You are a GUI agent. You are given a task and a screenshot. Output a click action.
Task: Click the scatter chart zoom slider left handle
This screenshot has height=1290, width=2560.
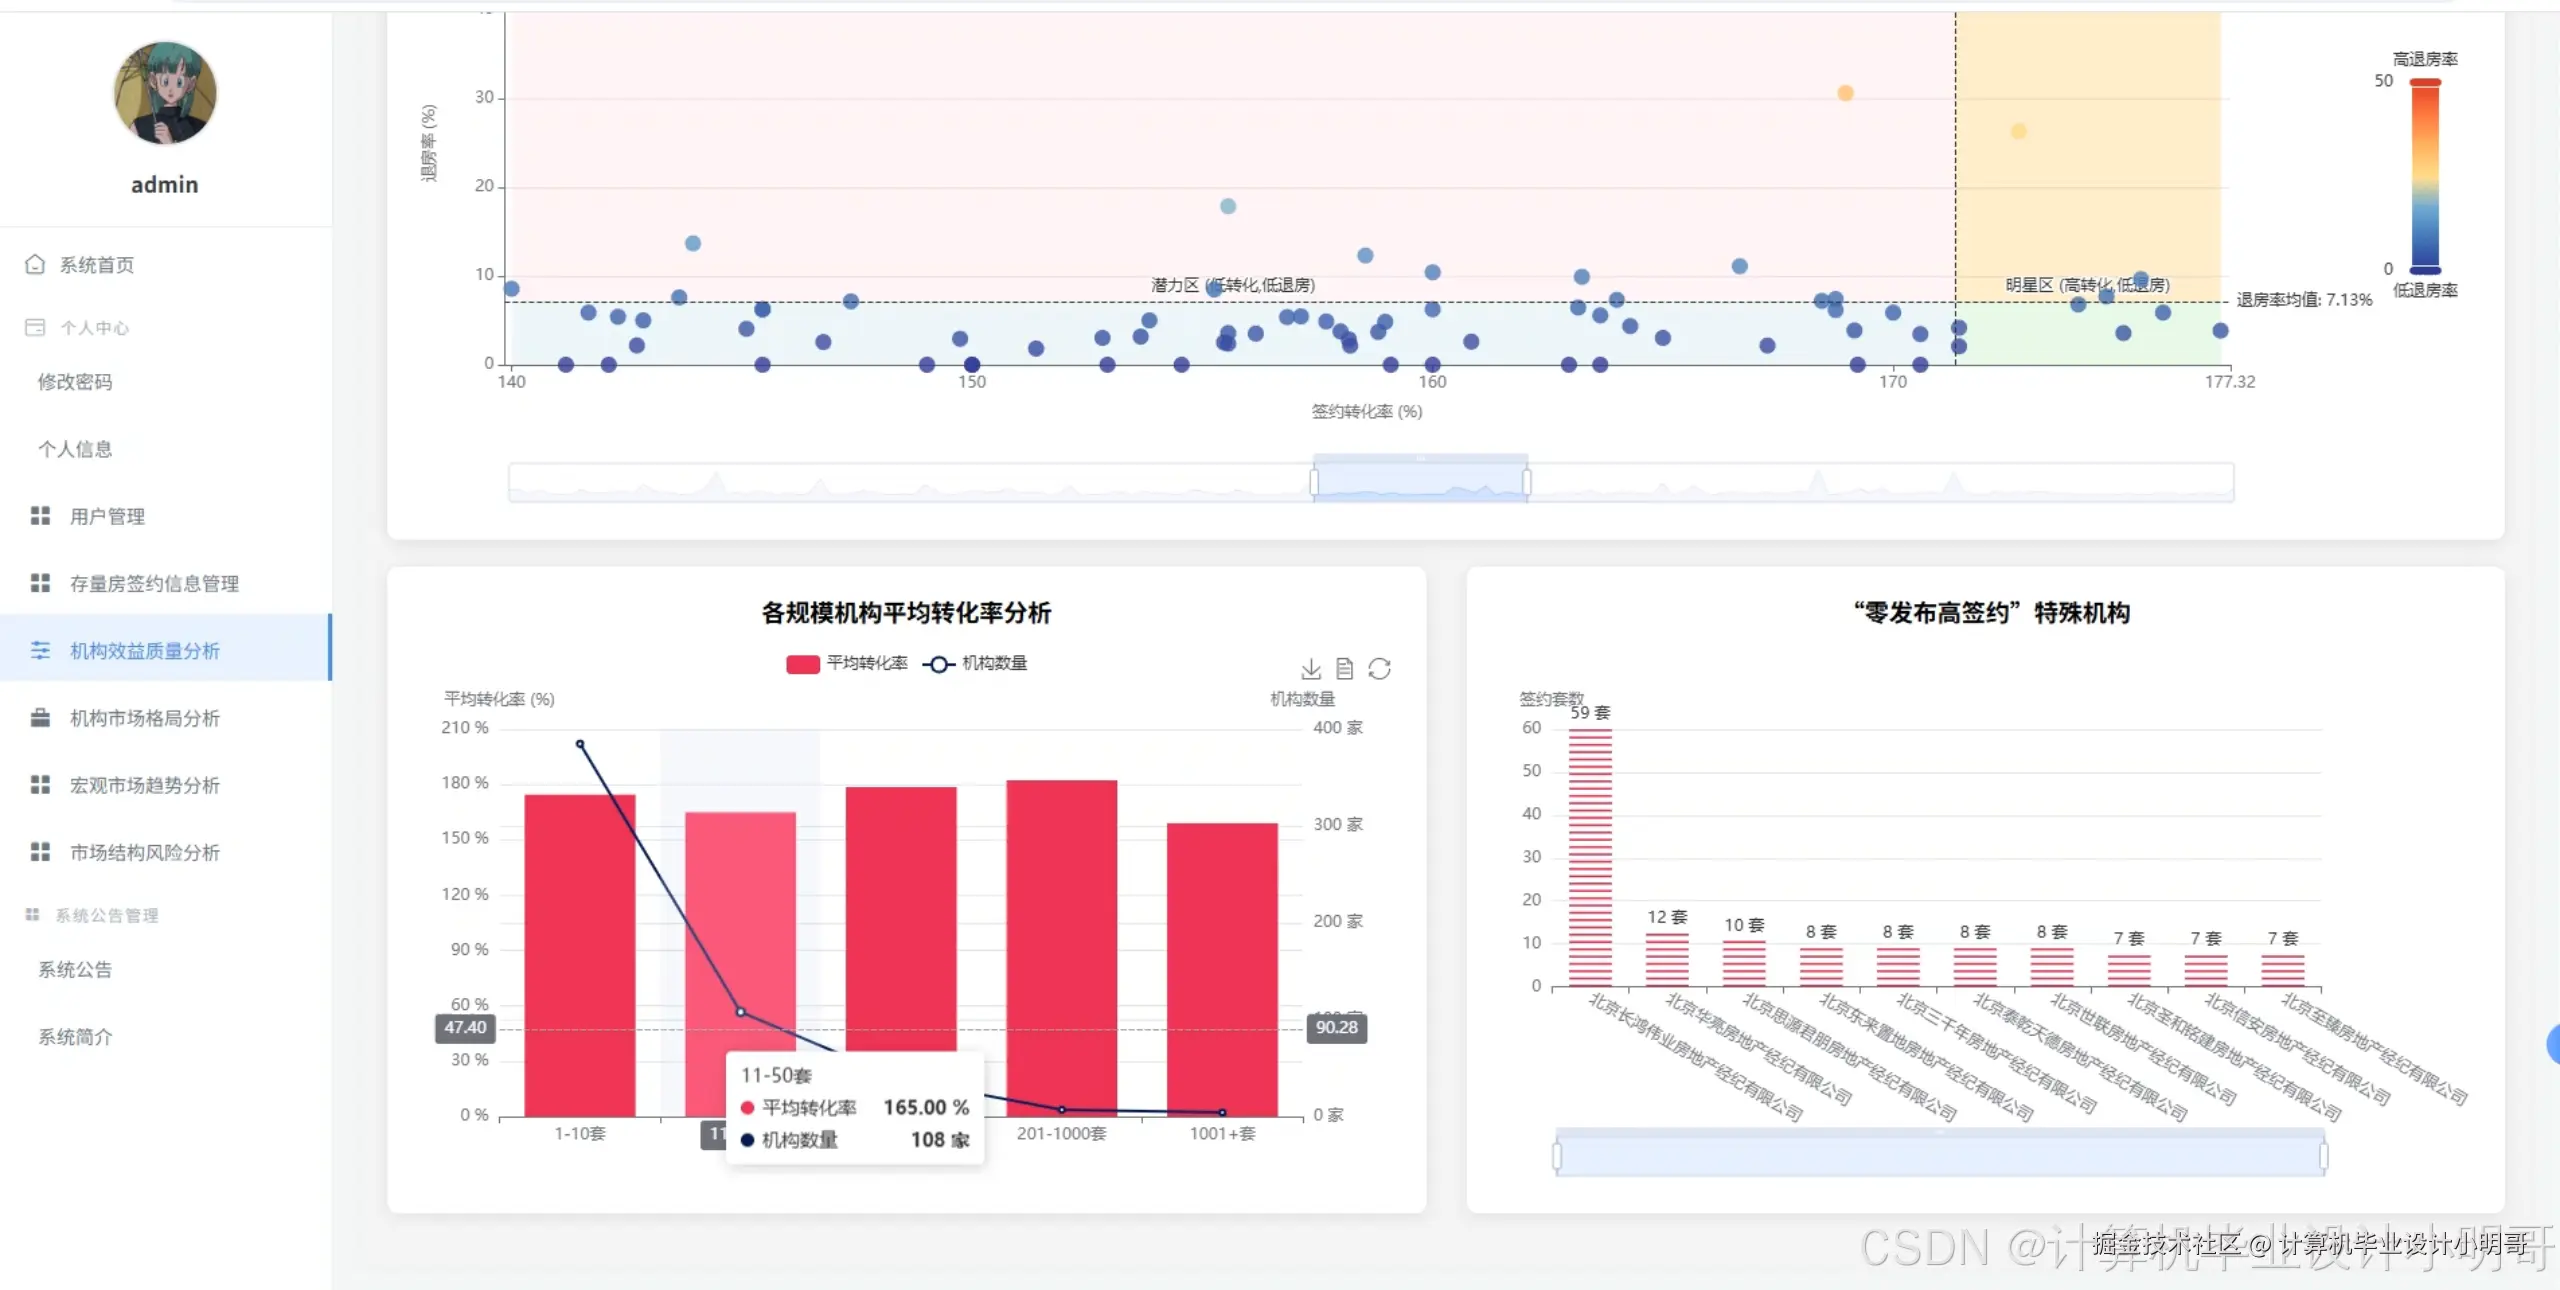pos(1314,483)
